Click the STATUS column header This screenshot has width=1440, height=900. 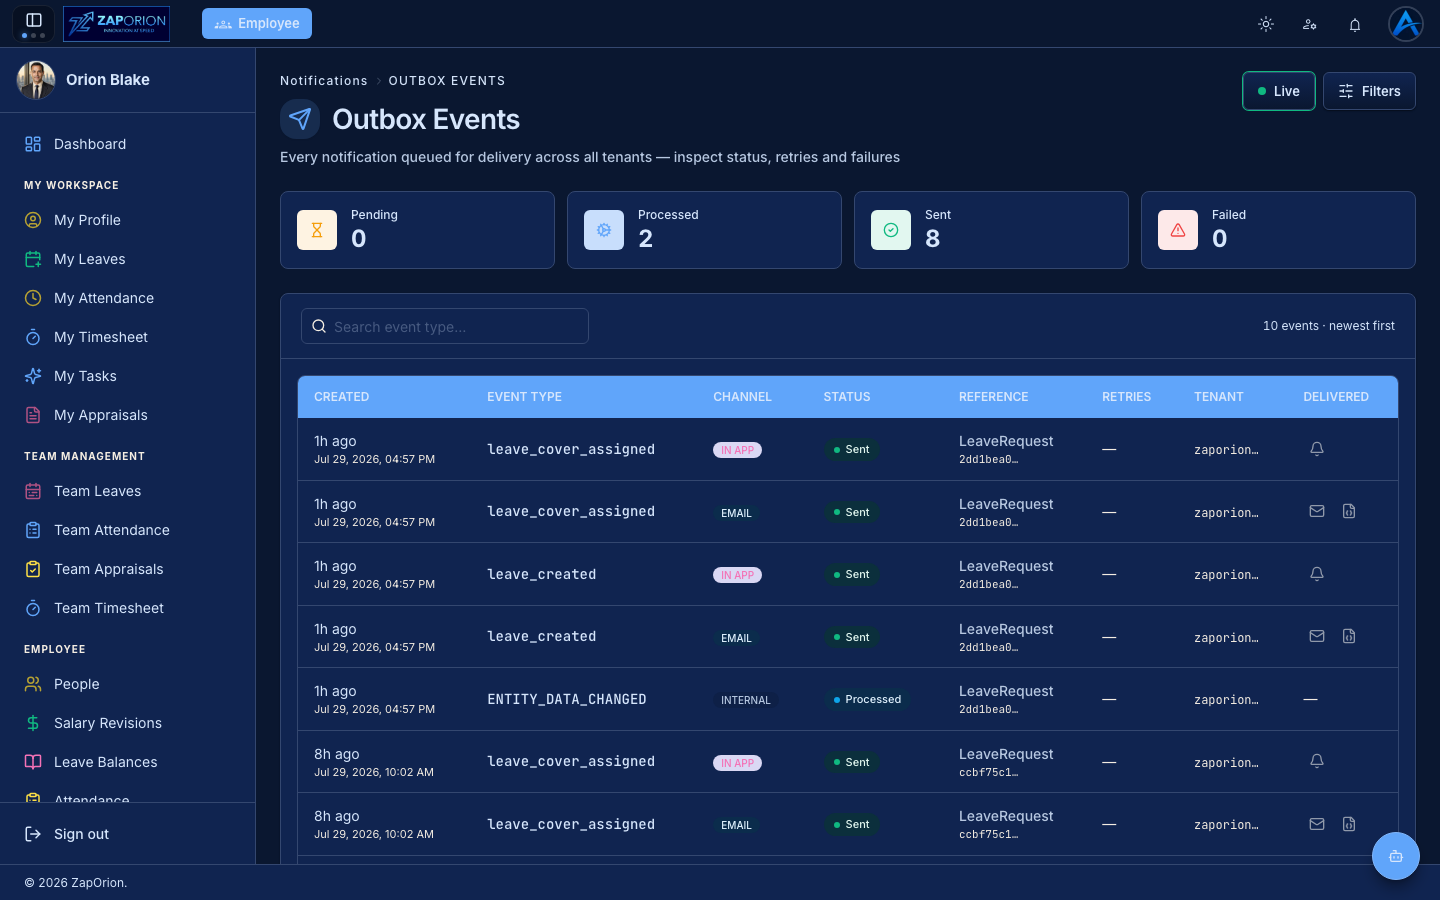point(847,397)
